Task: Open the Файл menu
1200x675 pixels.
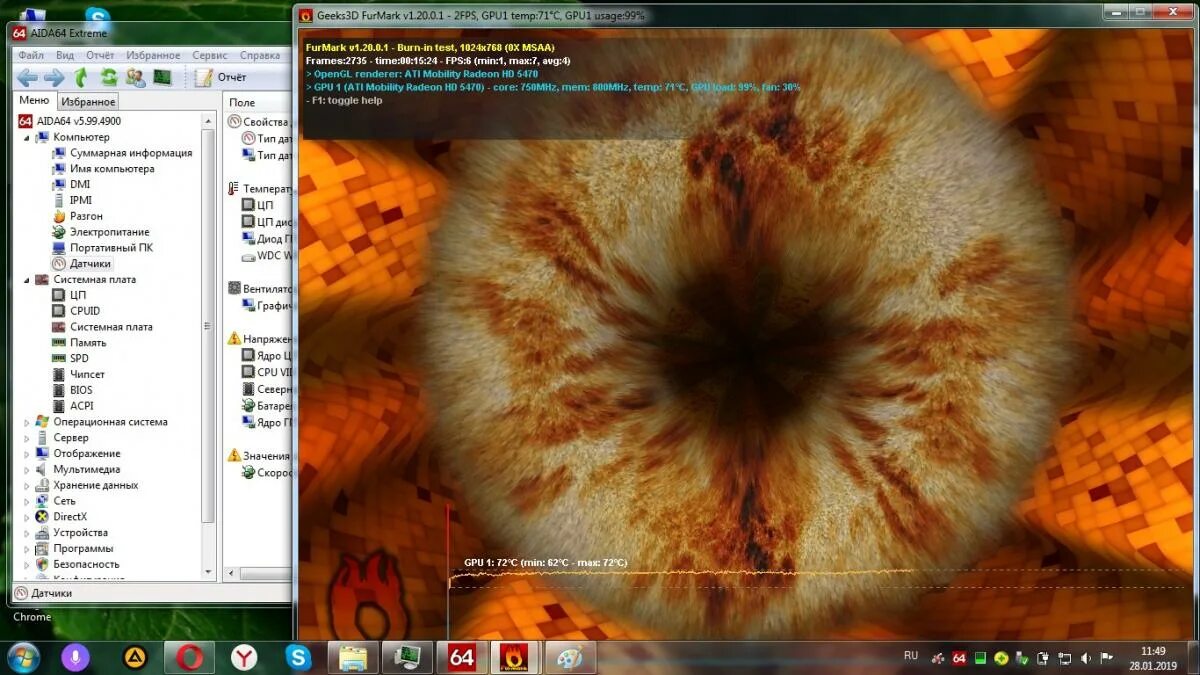Action: click(31, 56)
